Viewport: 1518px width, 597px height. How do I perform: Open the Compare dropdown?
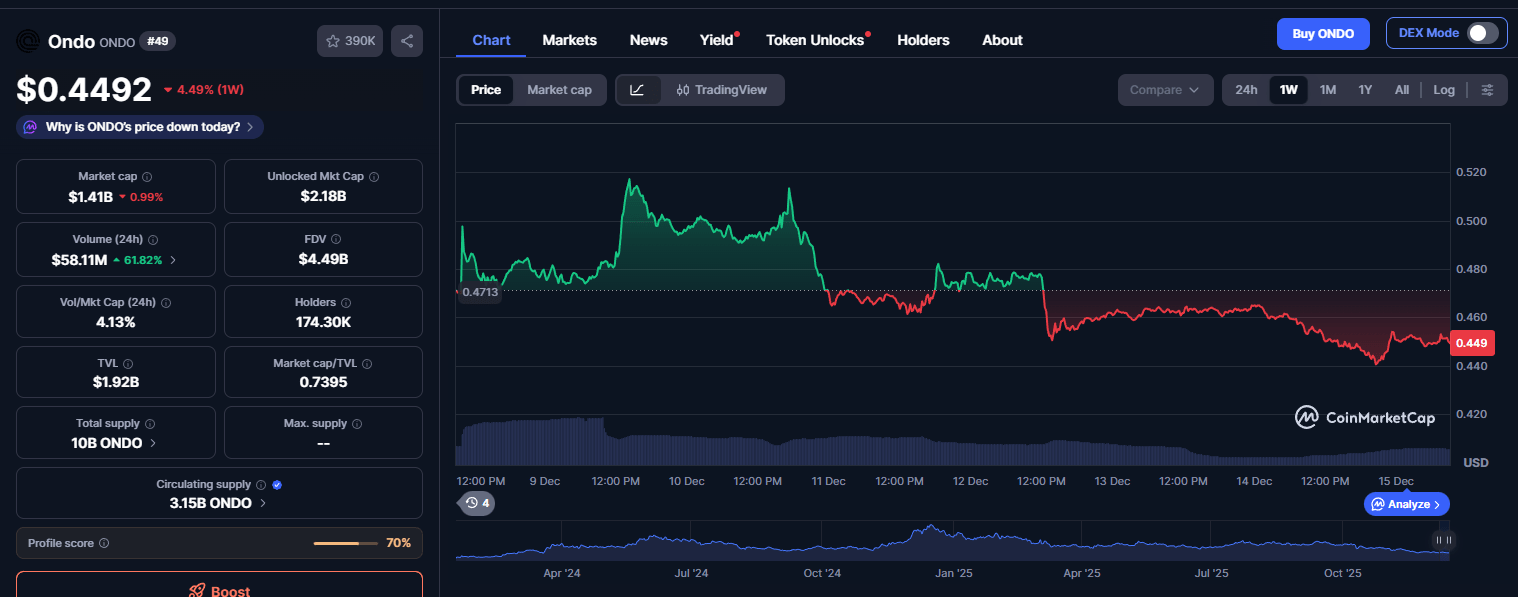[1165, 90]
